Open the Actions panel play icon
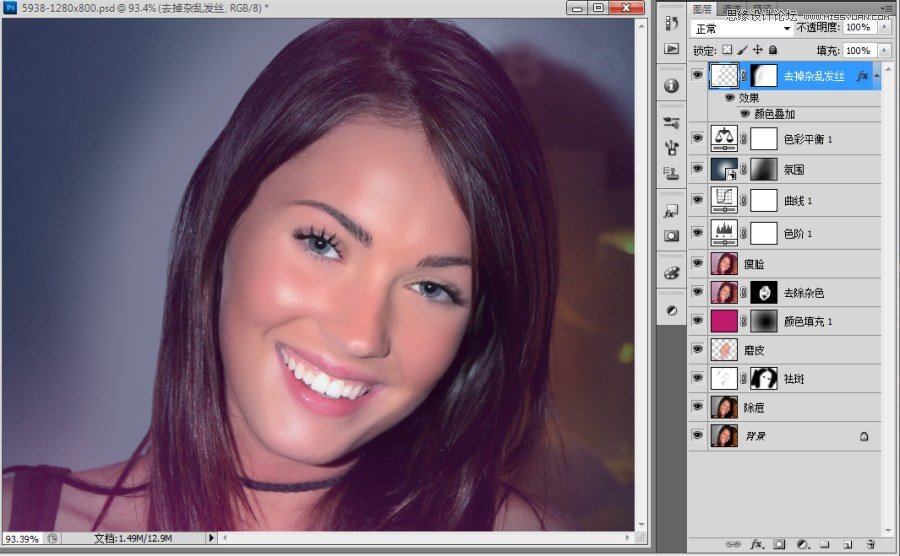 (x=671, y=49)
